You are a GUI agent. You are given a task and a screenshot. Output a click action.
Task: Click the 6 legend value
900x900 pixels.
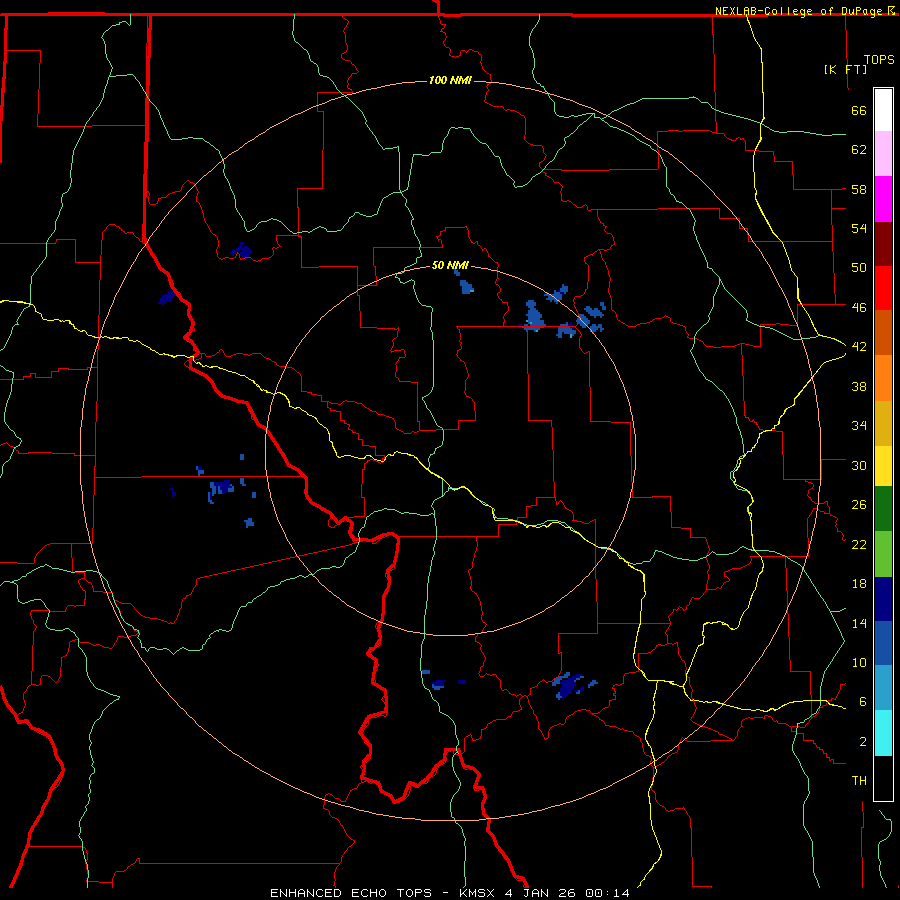point(862,702)
